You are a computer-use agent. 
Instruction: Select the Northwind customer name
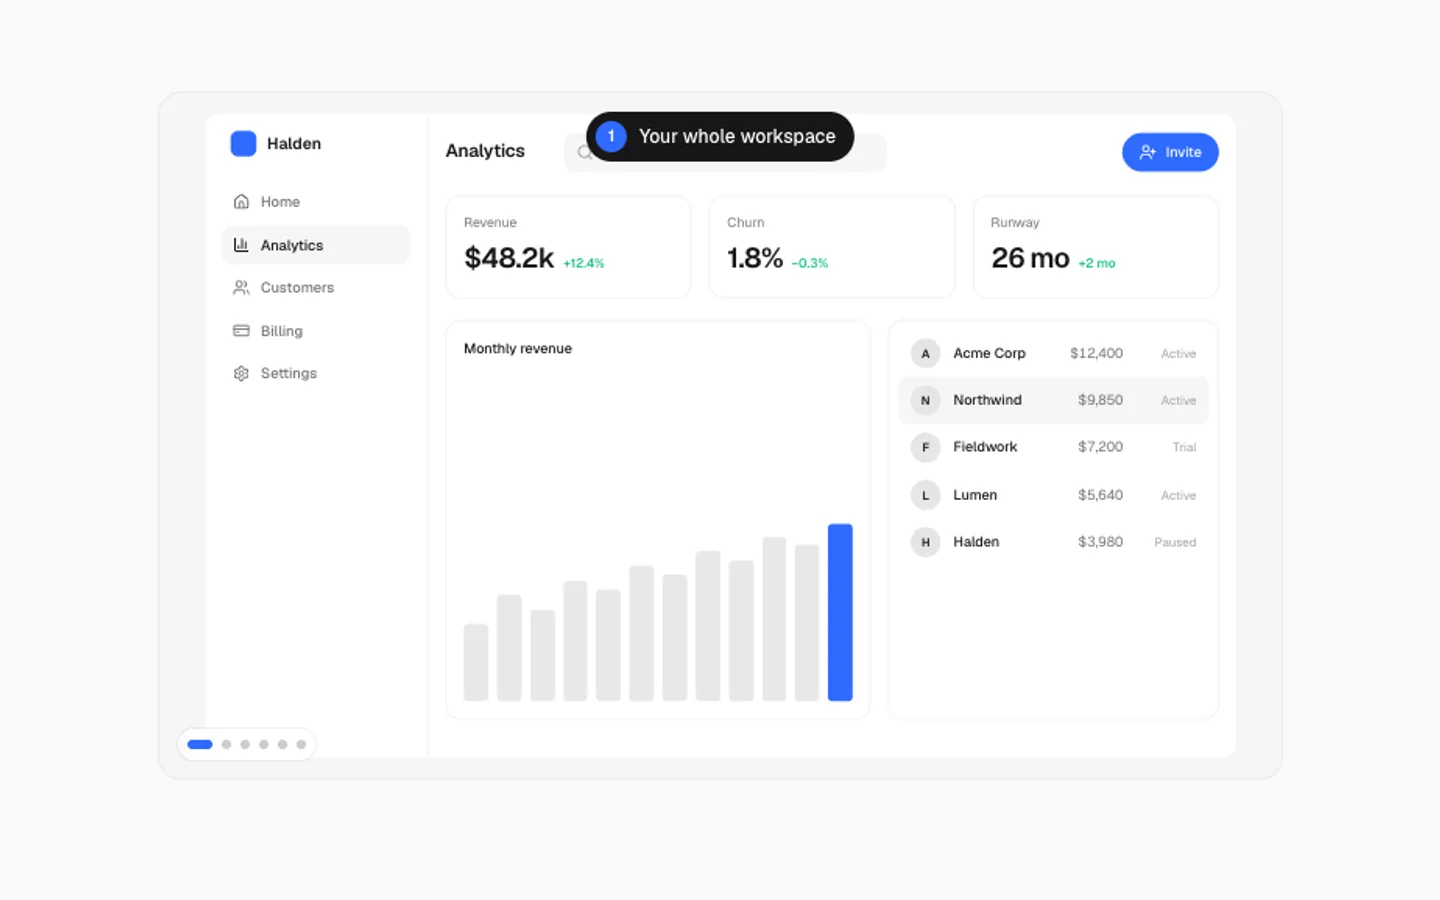987,400
